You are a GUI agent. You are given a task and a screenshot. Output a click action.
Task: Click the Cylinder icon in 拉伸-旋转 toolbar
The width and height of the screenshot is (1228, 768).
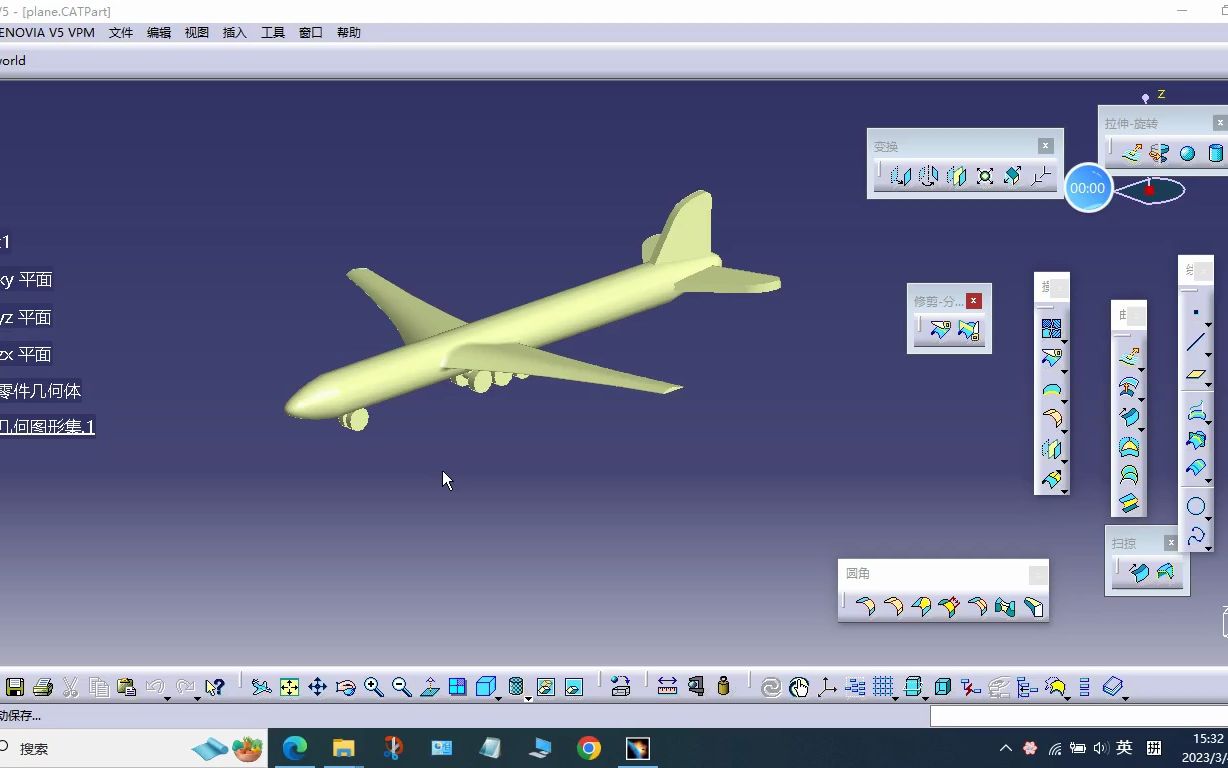[1215, 153]
